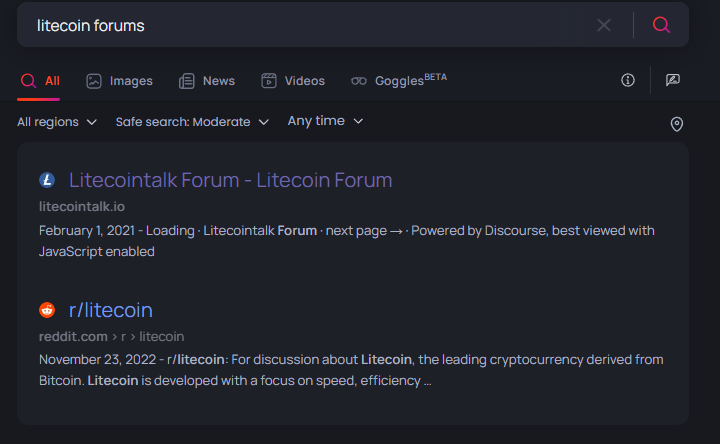Open the Videos tab
Screen dimensions: 720x444
pos(293,81)
